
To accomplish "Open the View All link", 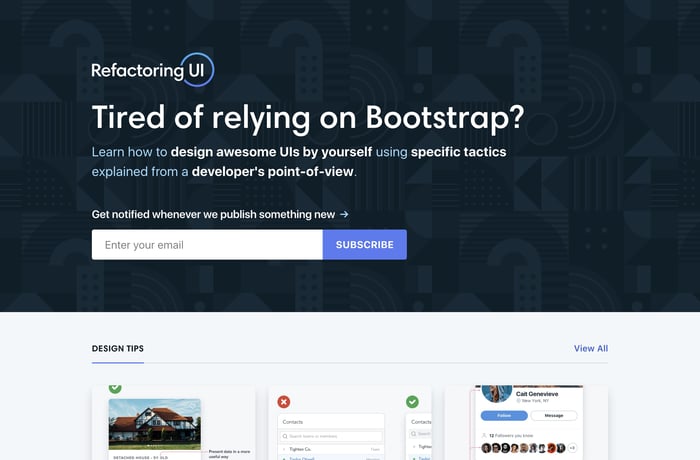I will (x=591, y=348).
